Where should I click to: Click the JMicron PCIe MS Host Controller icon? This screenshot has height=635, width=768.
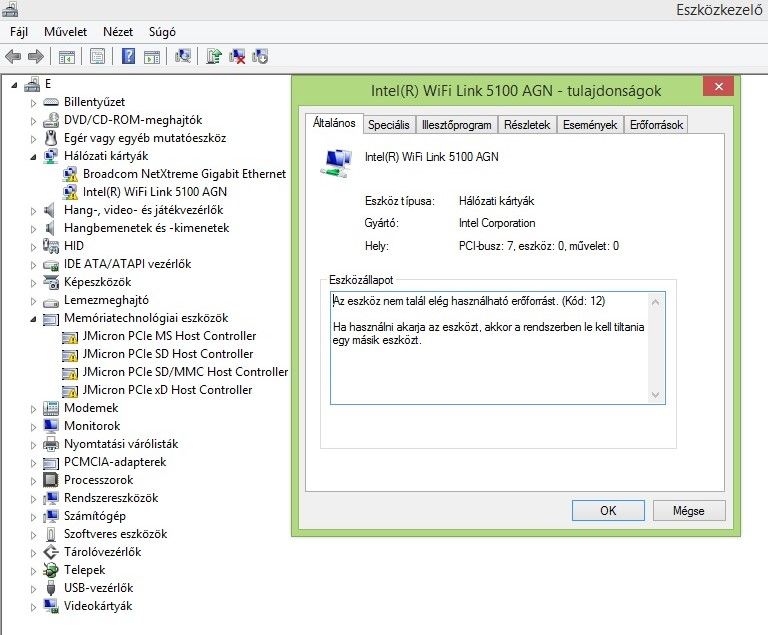coord(70,337)
